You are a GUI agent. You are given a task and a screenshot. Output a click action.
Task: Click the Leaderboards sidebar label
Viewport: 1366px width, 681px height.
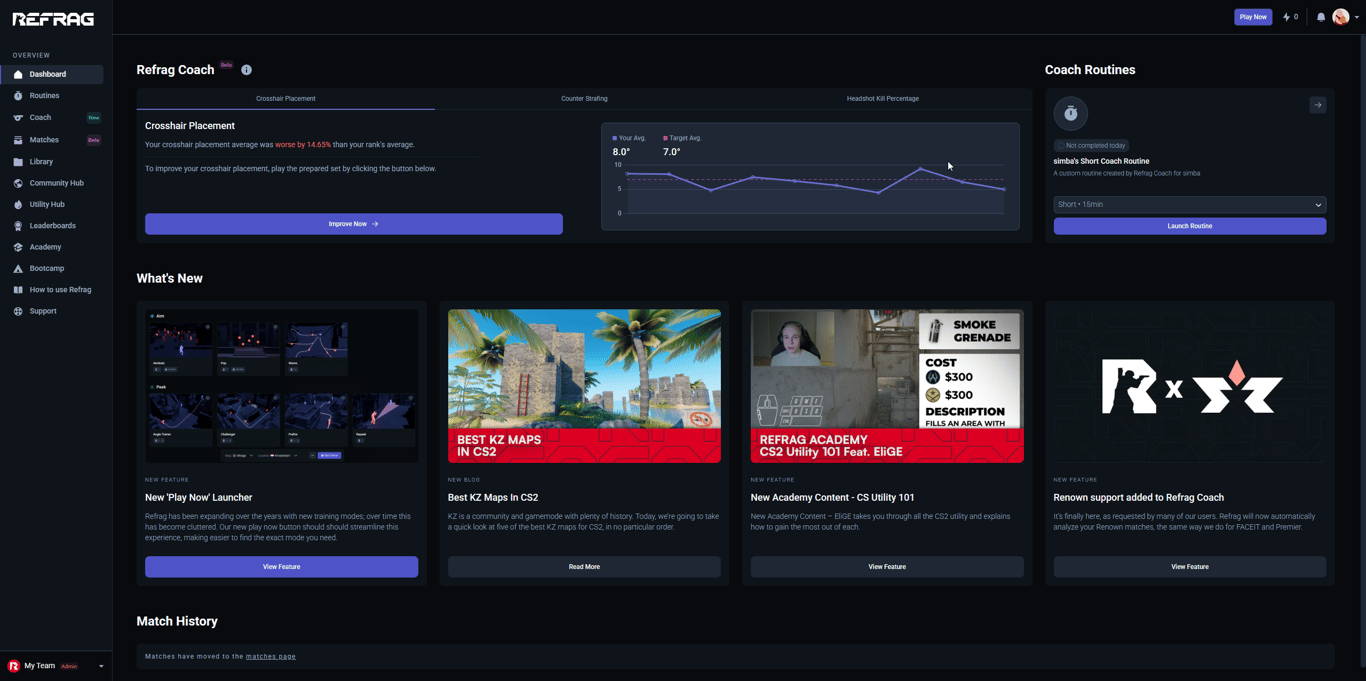click(53, 226)
